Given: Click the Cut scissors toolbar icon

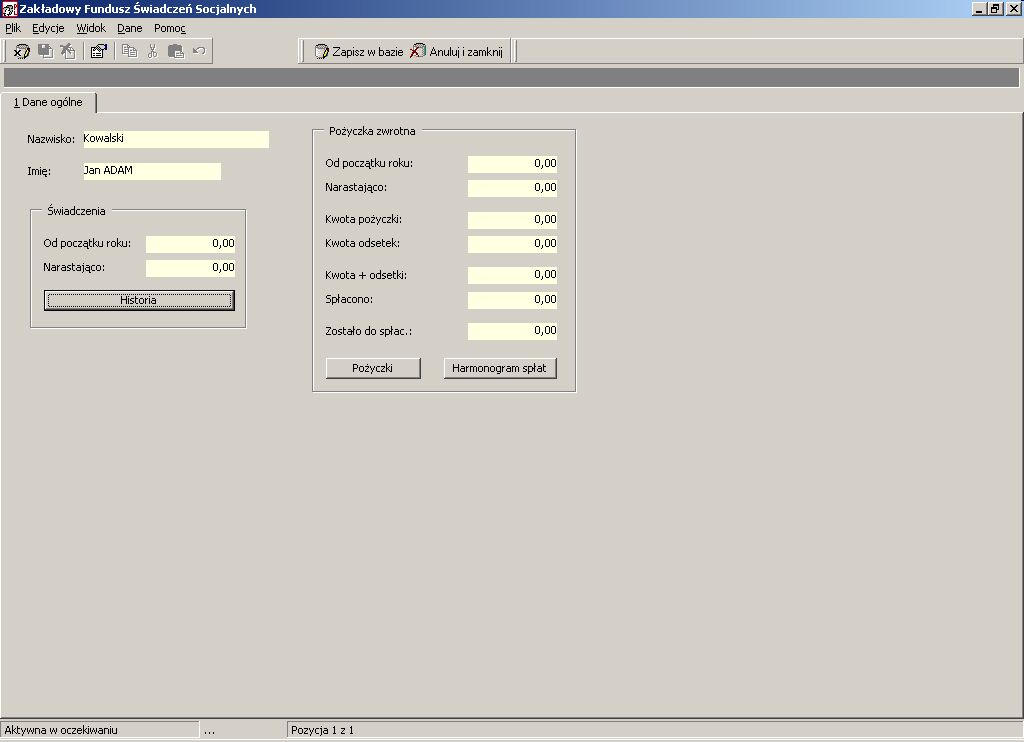Looking at the screenshot, I should [153, 51].
